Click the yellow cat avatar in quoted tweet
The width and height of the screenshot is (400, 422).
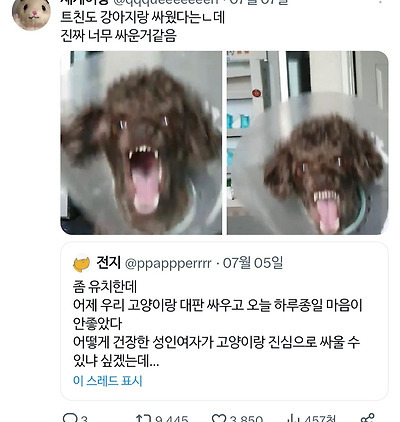pos(82,264)
